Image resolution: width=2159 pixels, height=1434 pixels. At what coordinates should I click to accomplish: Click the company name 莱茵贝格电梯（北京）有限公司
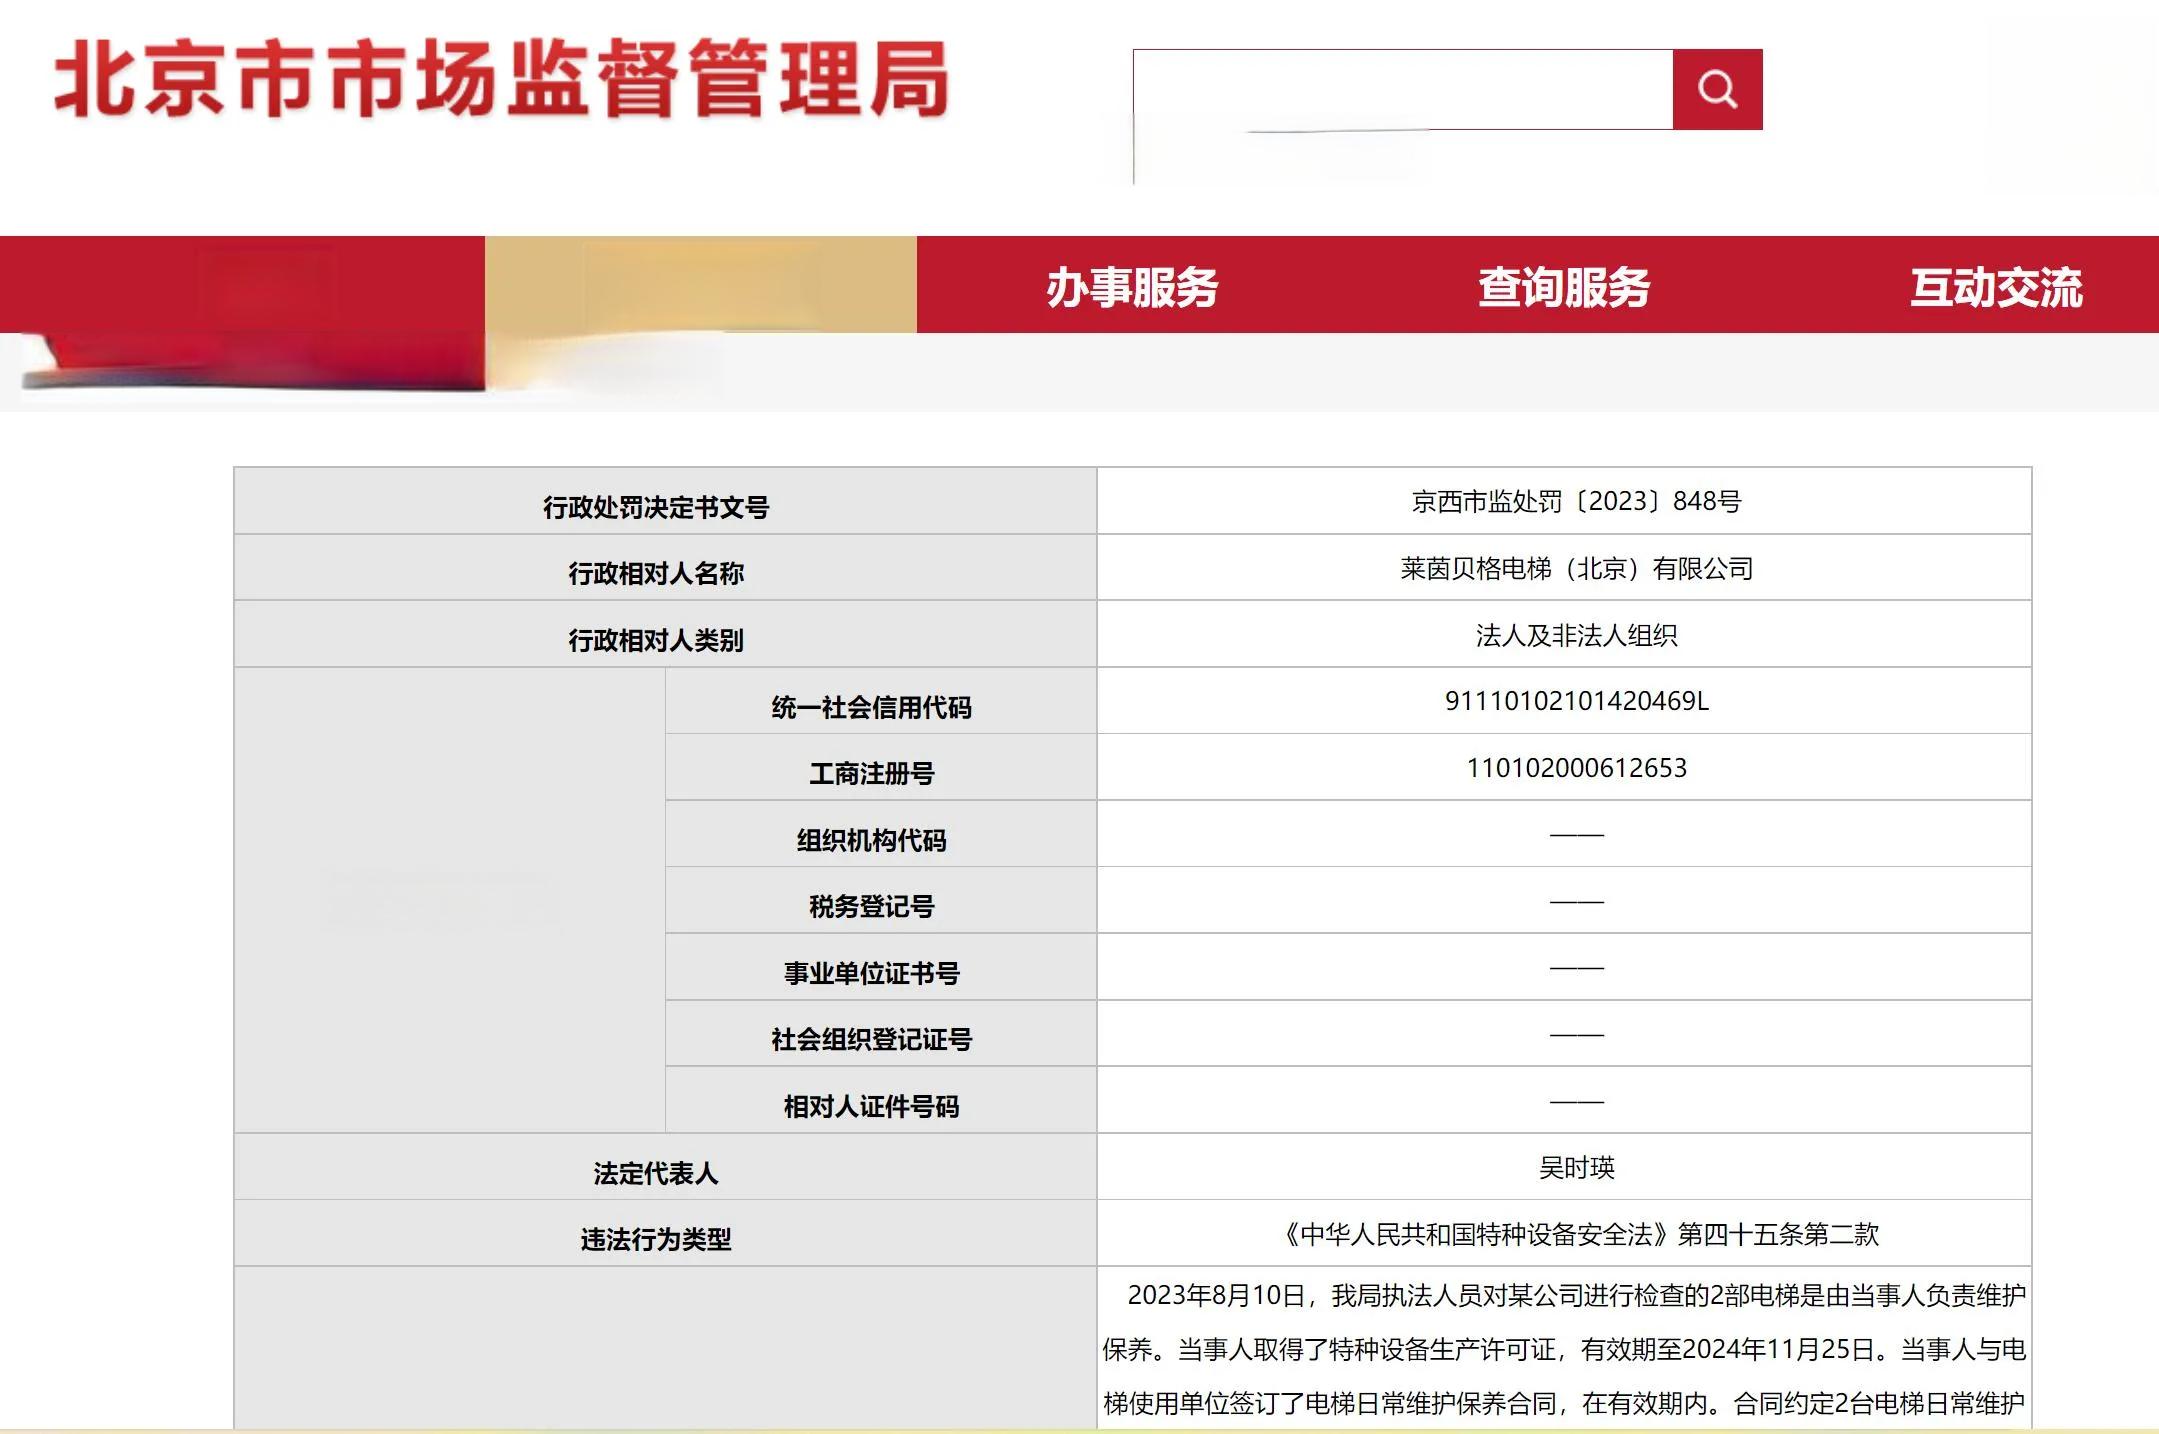[1576, 568]
